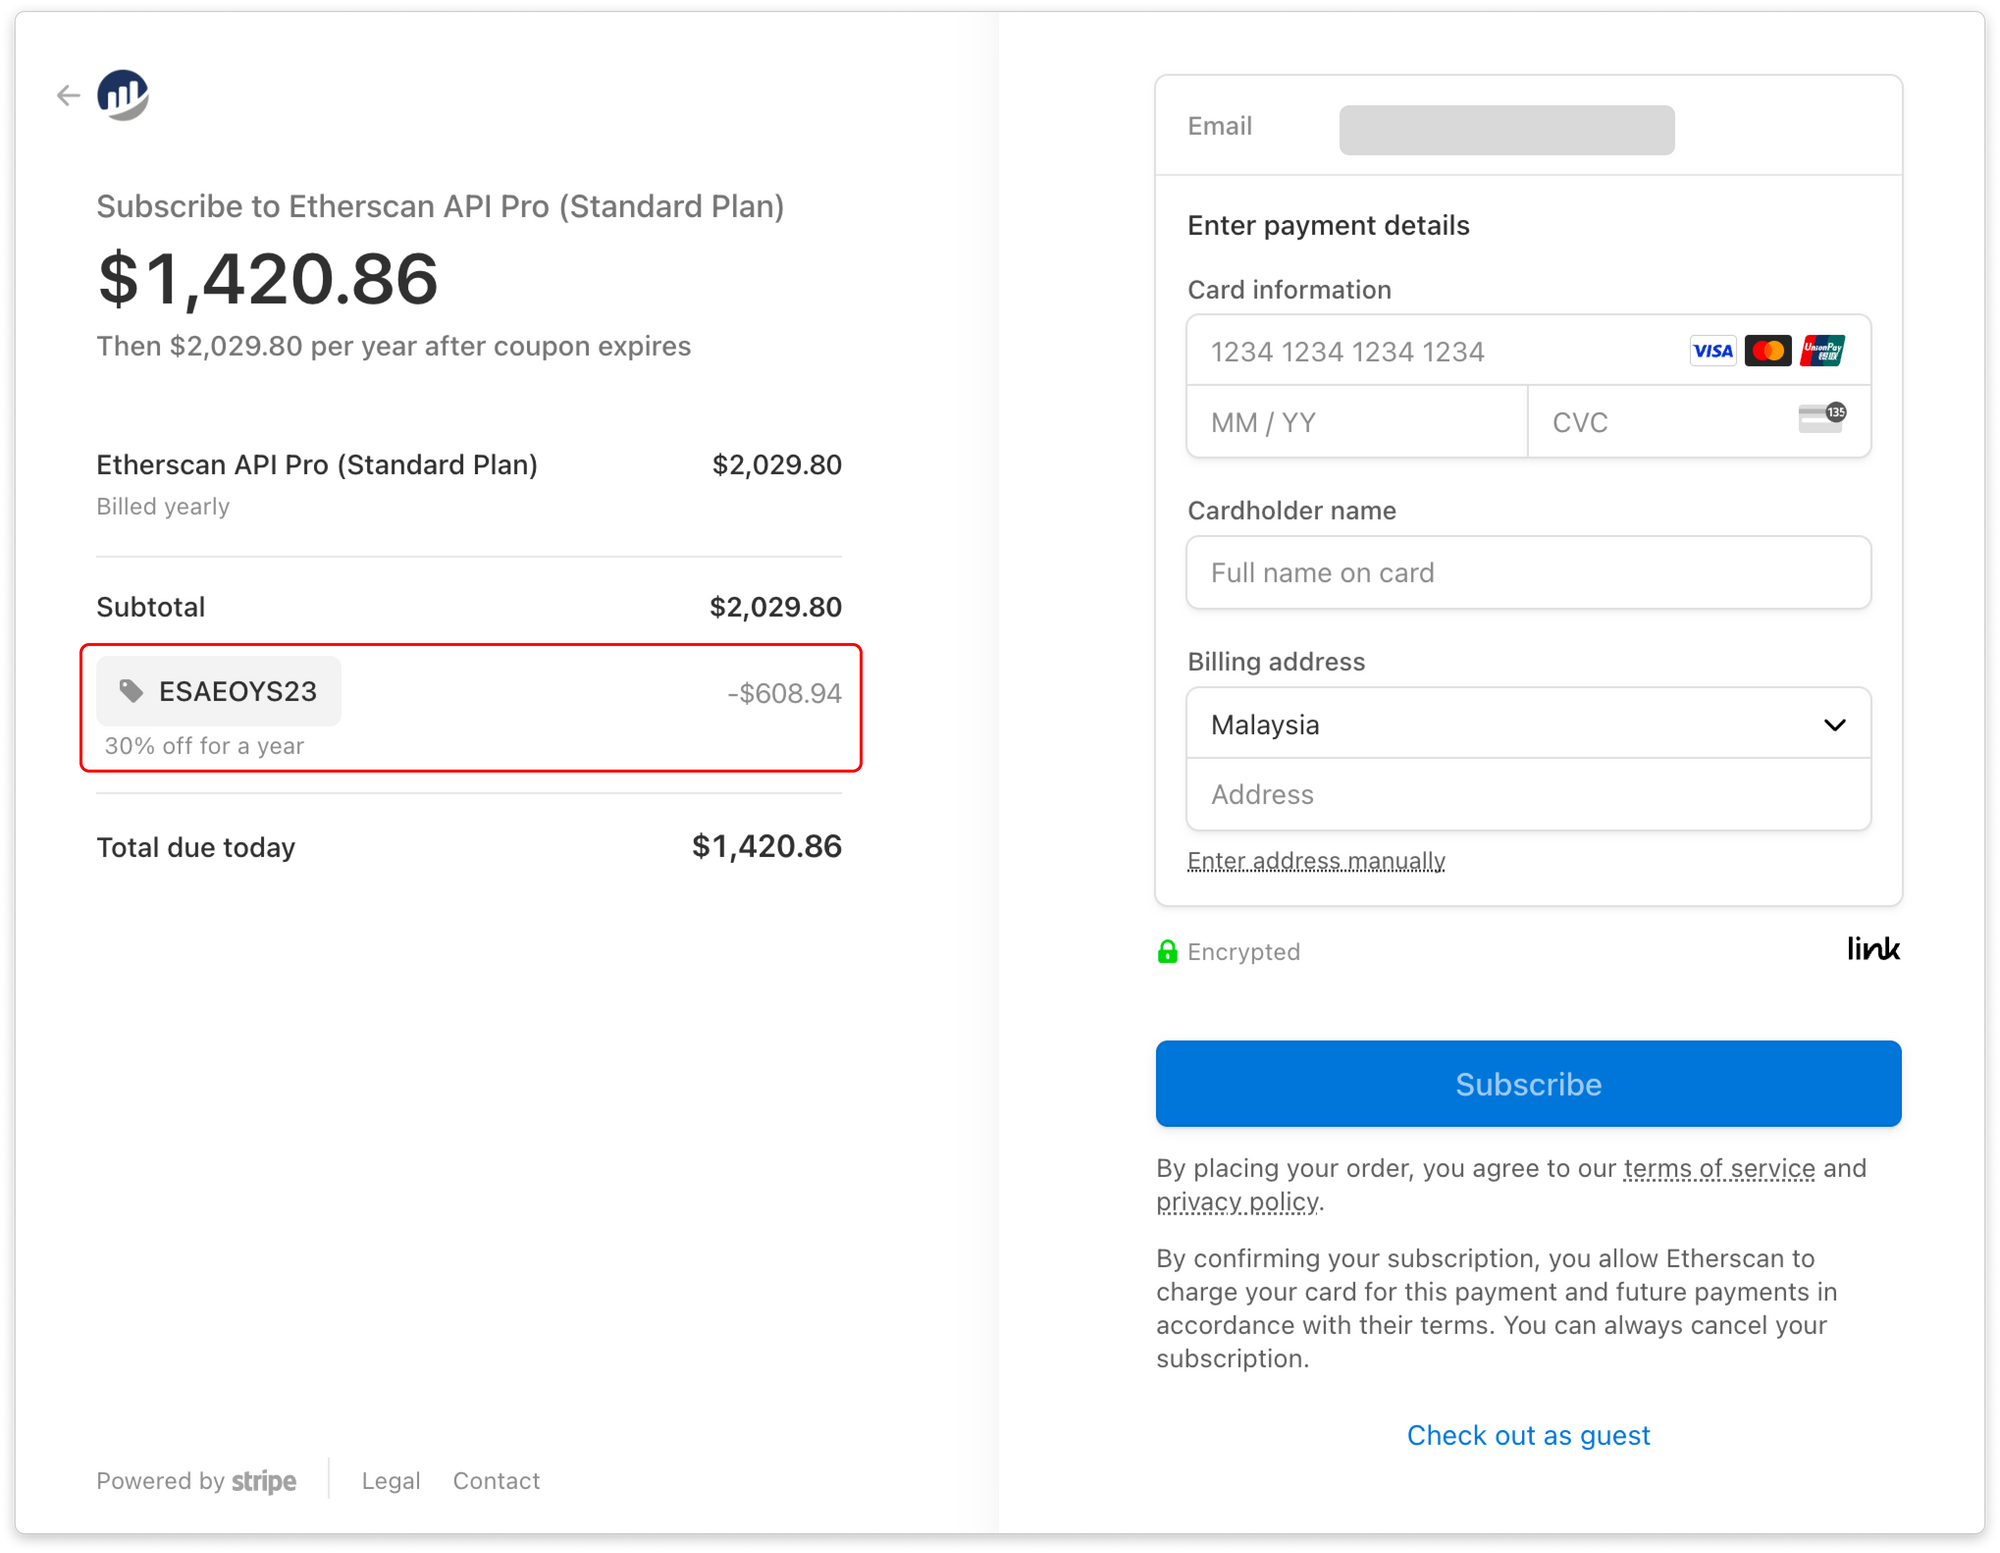This screenshot has height=1553, width=2000.
Task: Click the coupon tag icon
Action: (131, 691)
